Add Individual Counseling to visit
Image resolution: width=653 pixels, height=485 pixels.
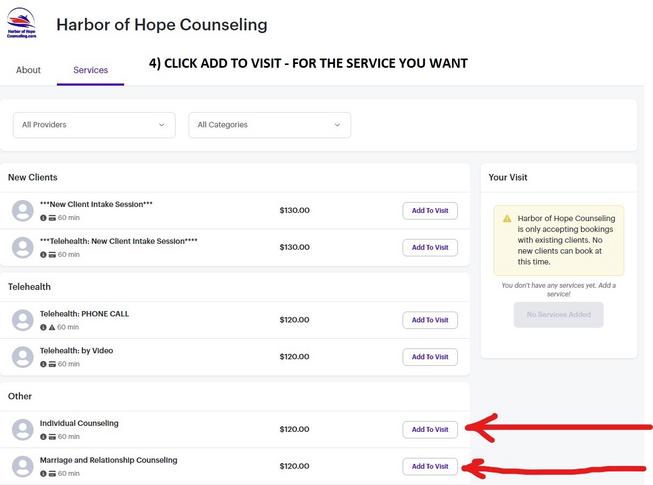point(430,430)
